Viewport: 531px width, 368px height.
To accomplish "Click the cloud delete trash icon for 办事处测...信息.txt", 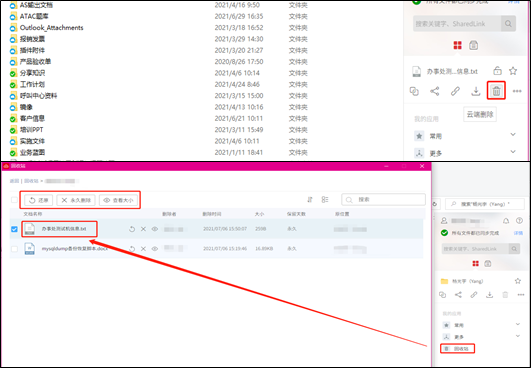I will click(496, 91).
